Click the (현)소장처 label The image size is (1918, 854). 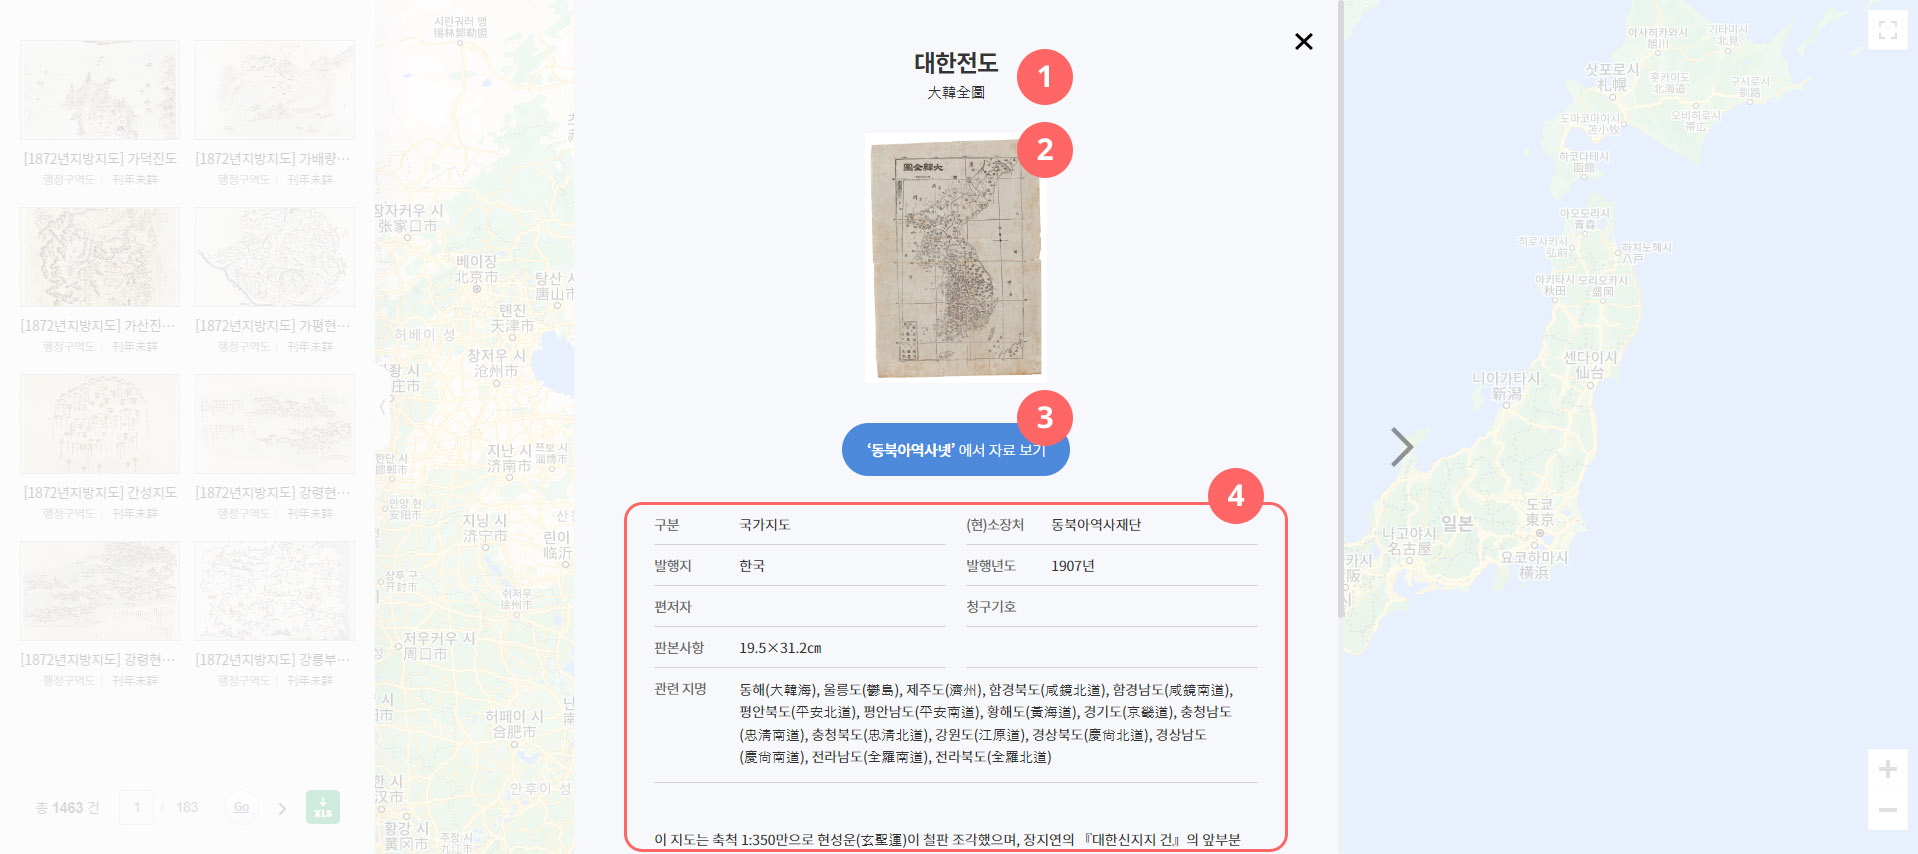995,525
